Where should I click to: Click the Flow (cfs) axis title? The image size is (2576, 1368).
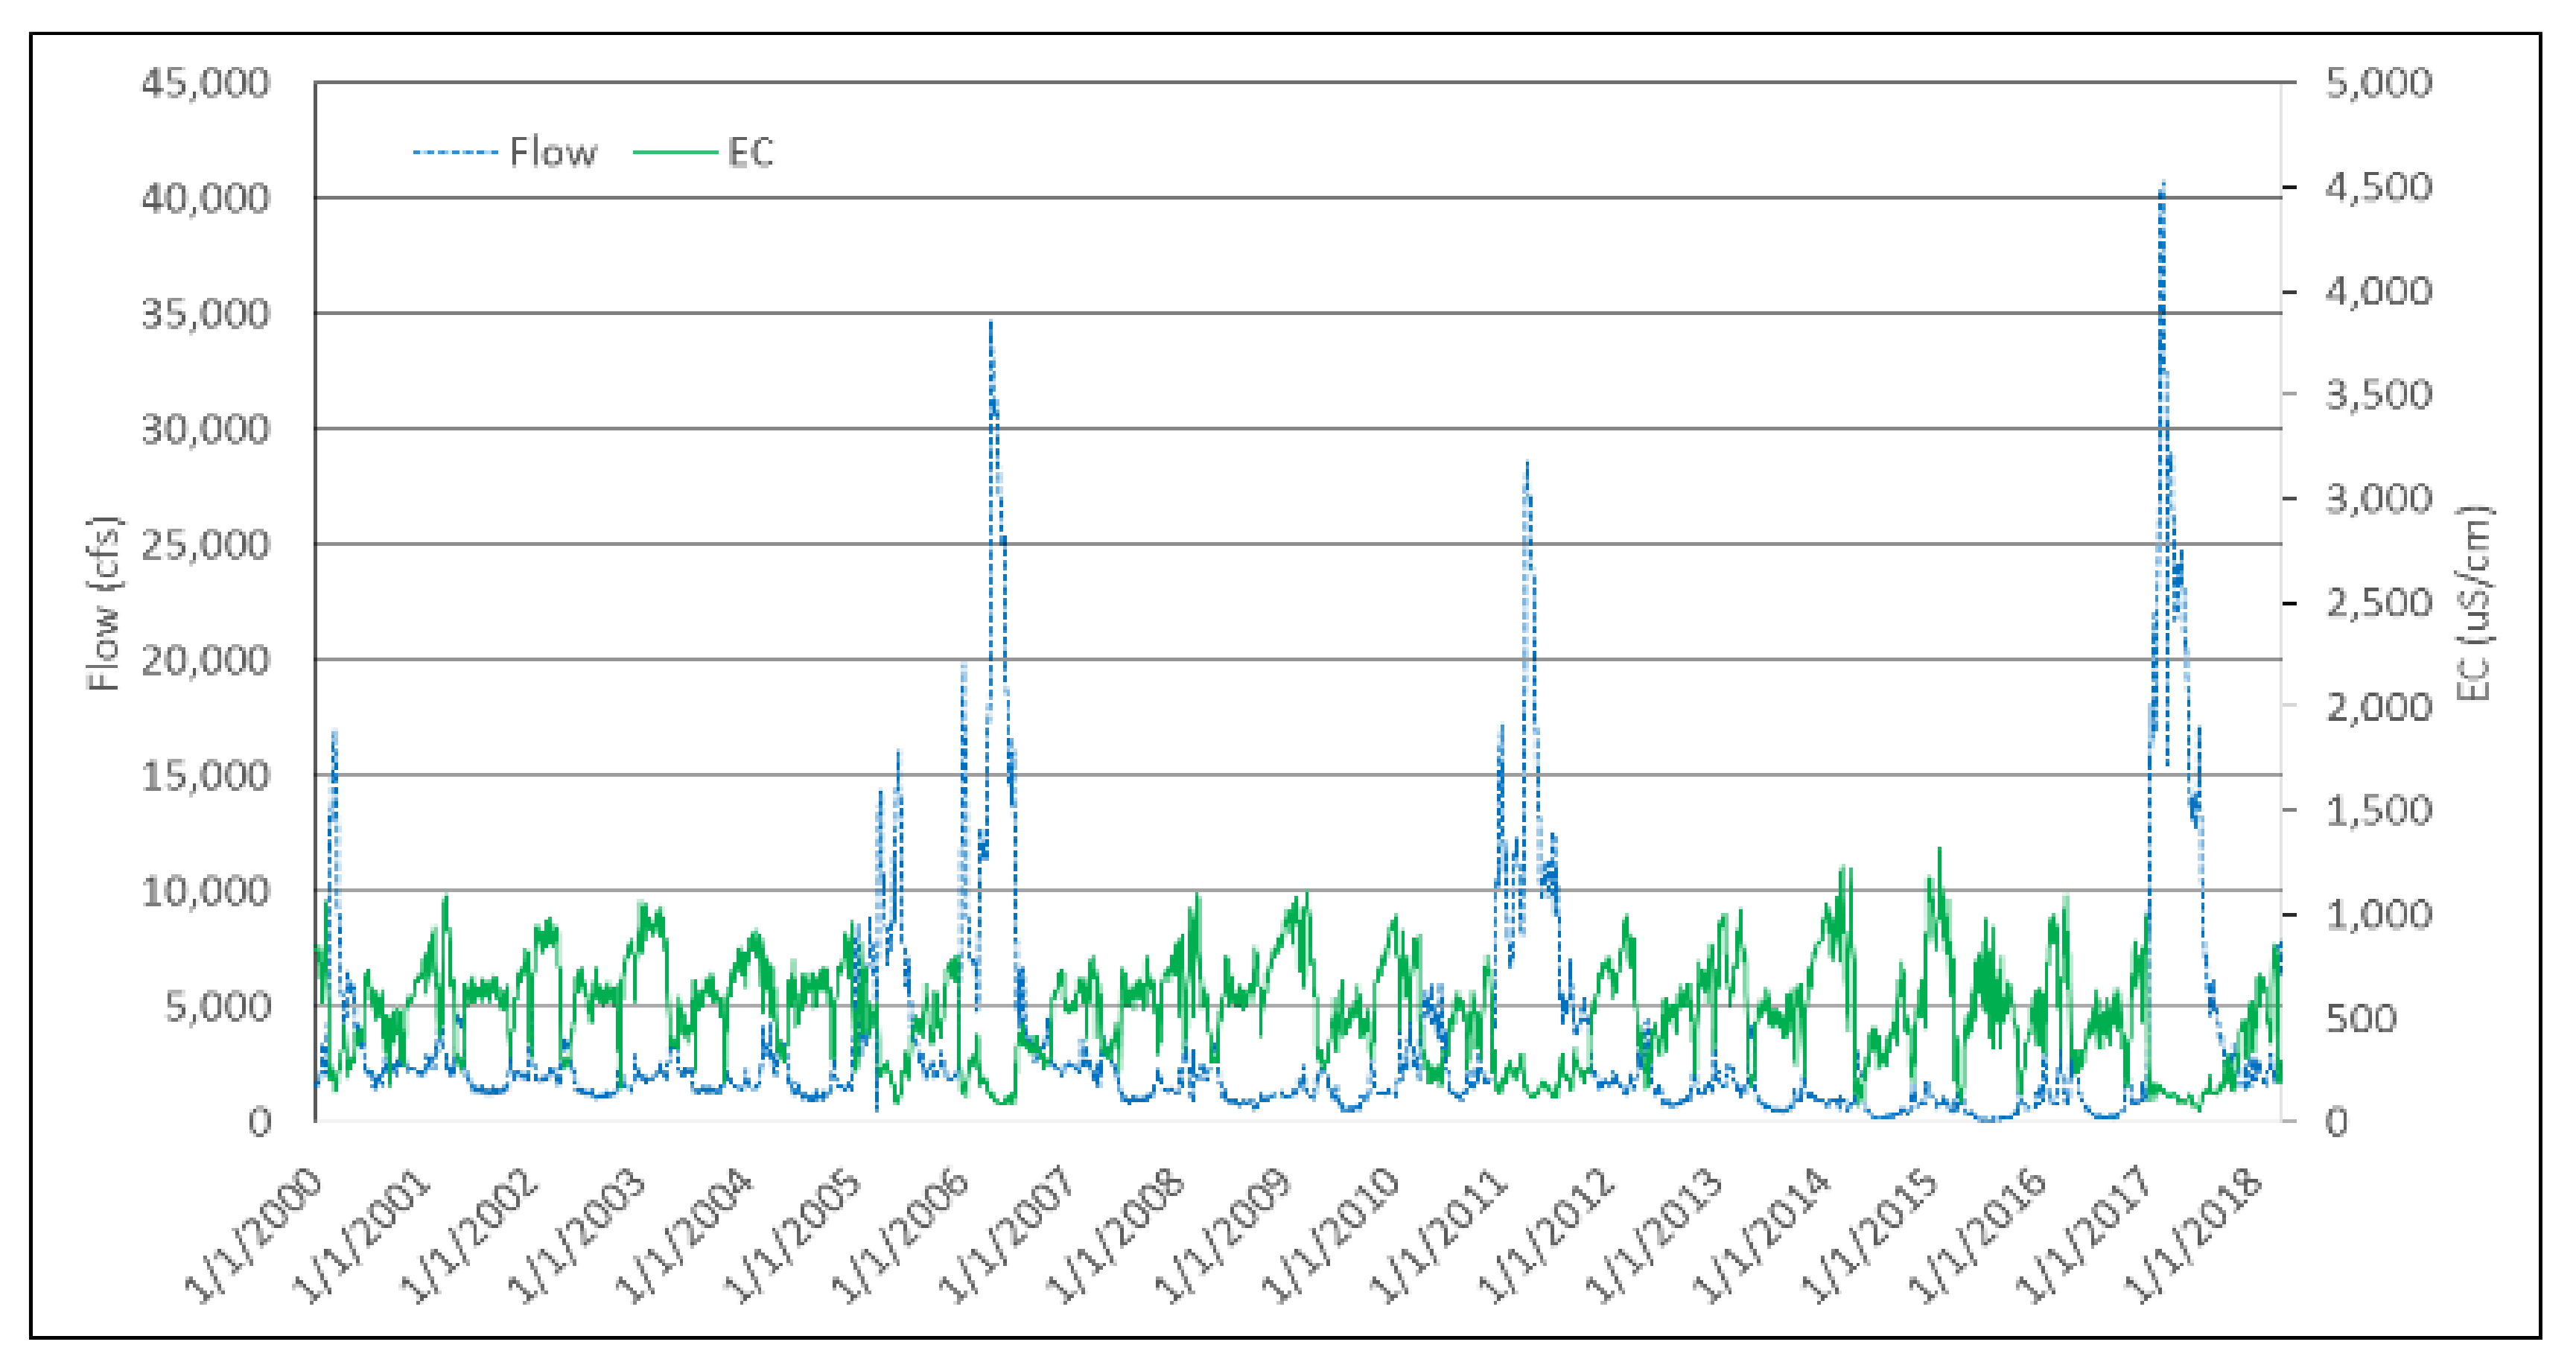coord(104,603)
